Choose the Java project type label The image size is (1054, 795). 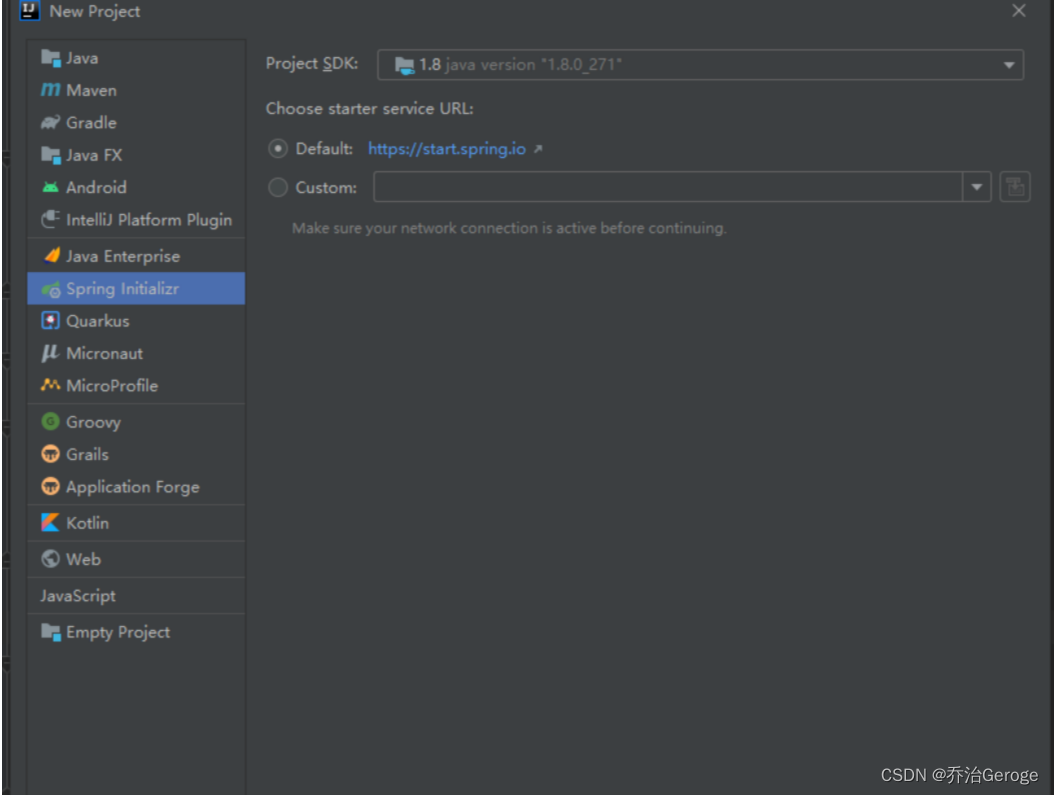82,58
